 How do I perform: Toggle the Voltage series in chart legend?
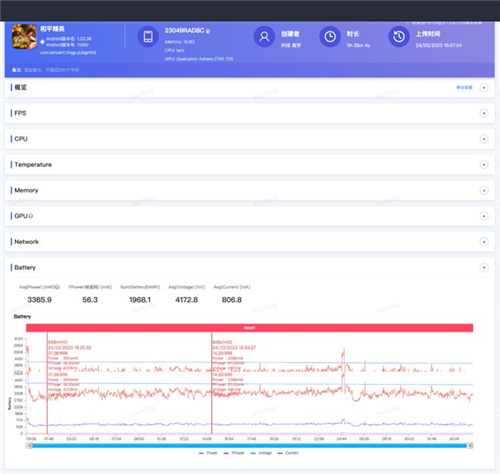(261, 453)
